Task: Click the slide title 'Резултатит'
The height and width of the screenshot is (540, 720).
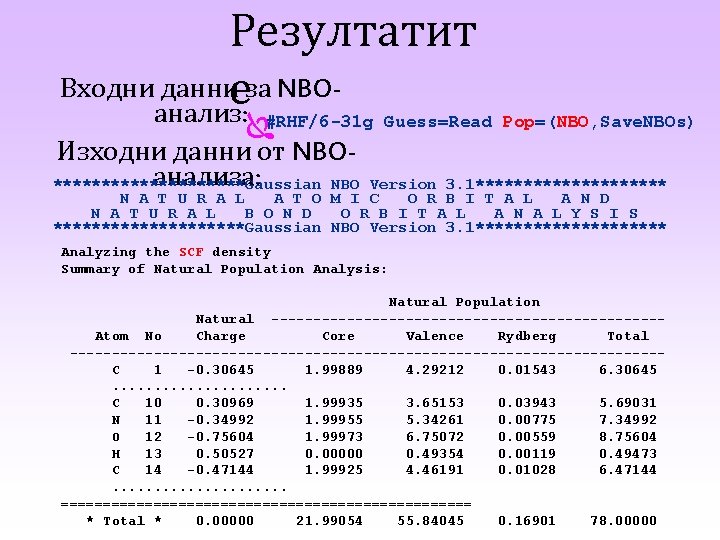Action: [x=353, y=33]
